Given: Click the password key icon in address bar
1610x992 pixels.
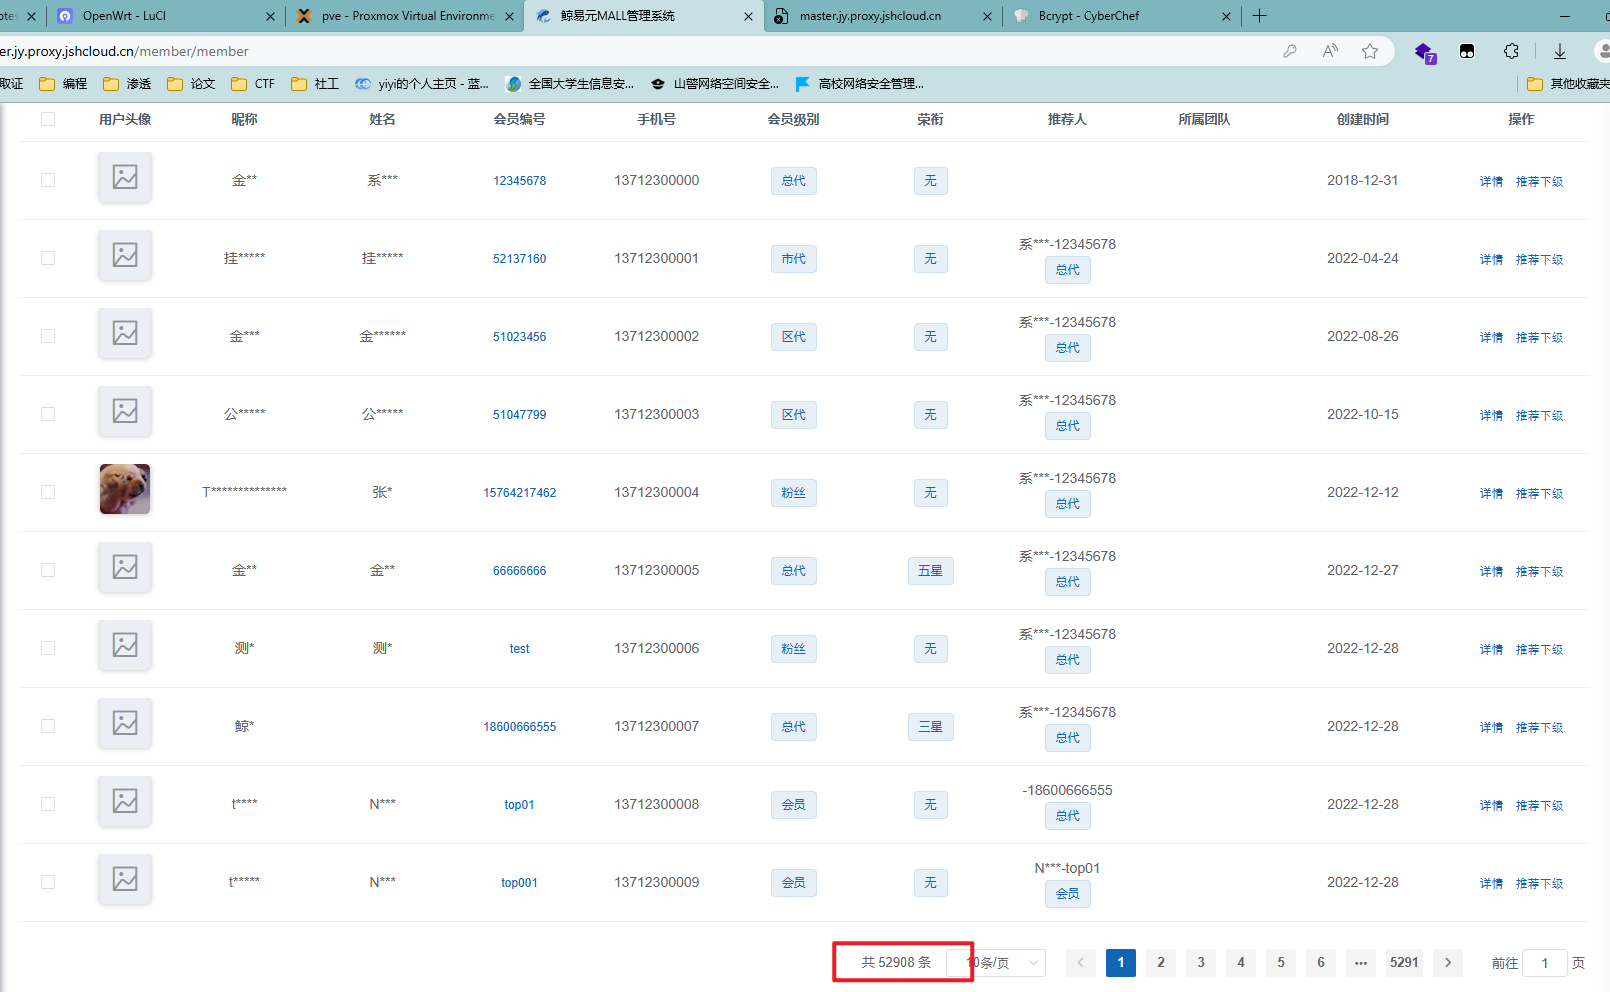Looking at the screenshot, I should 1290,51.
